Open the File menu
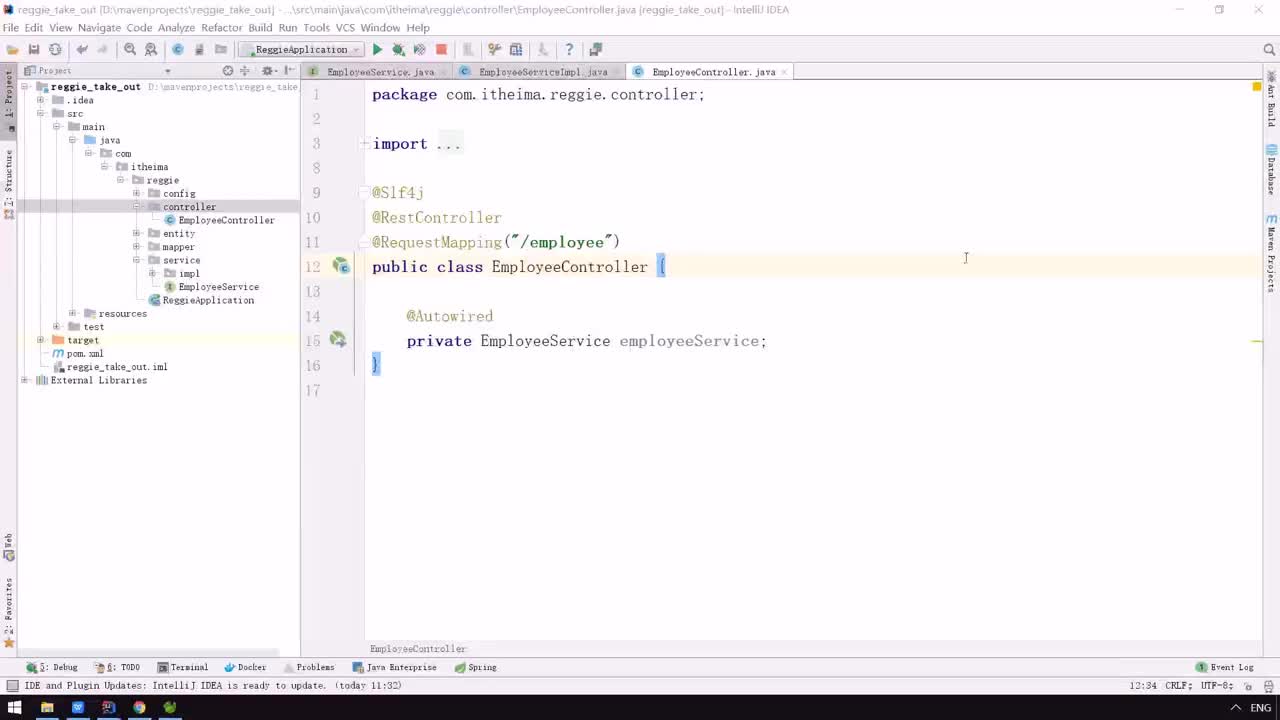The height and width of the screenshot is (720, 1280). (10, 27)
